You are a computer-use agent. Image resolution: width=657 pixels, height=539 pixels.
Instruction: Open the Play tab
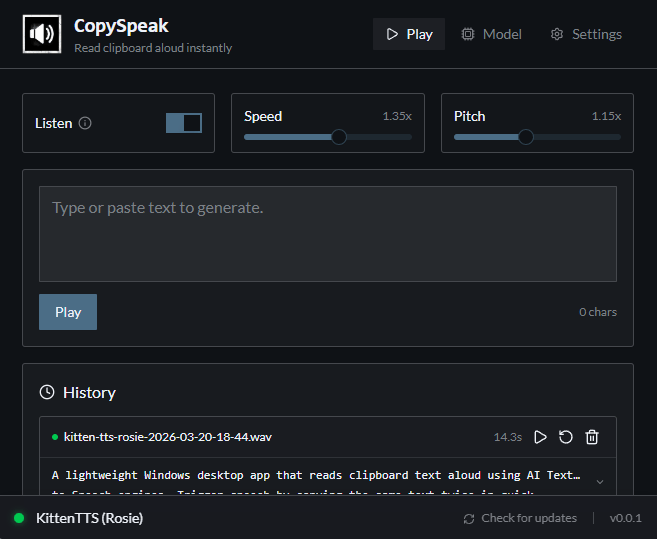(409, 34)
